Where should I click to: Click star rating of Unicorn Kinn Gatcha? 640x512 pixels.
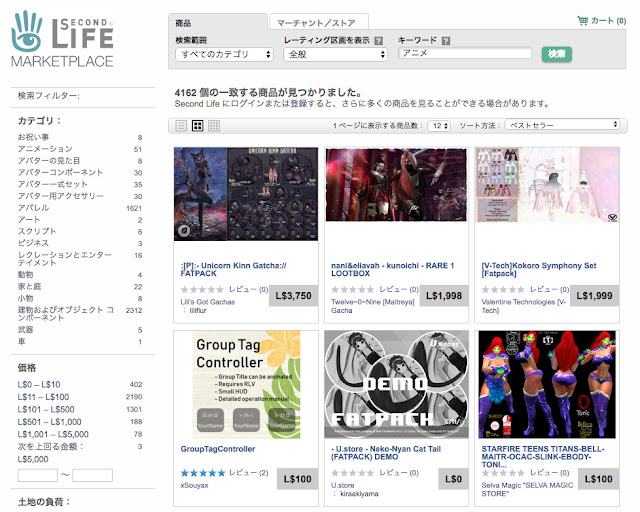[202, 289]
